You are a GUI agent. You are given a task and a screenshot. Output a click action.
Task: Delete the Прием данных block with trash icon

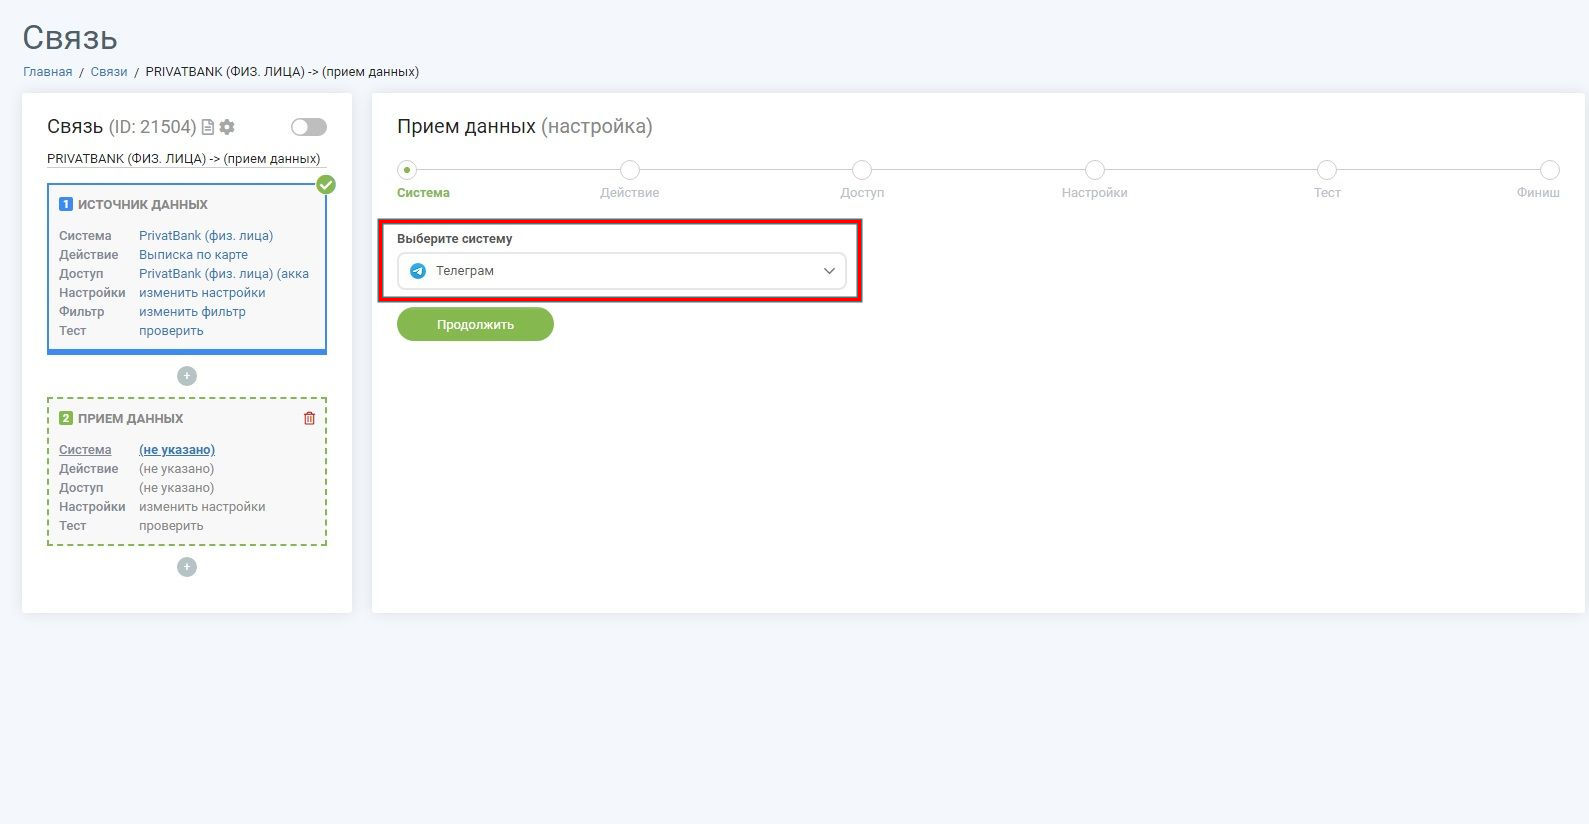tap(309, 418)
